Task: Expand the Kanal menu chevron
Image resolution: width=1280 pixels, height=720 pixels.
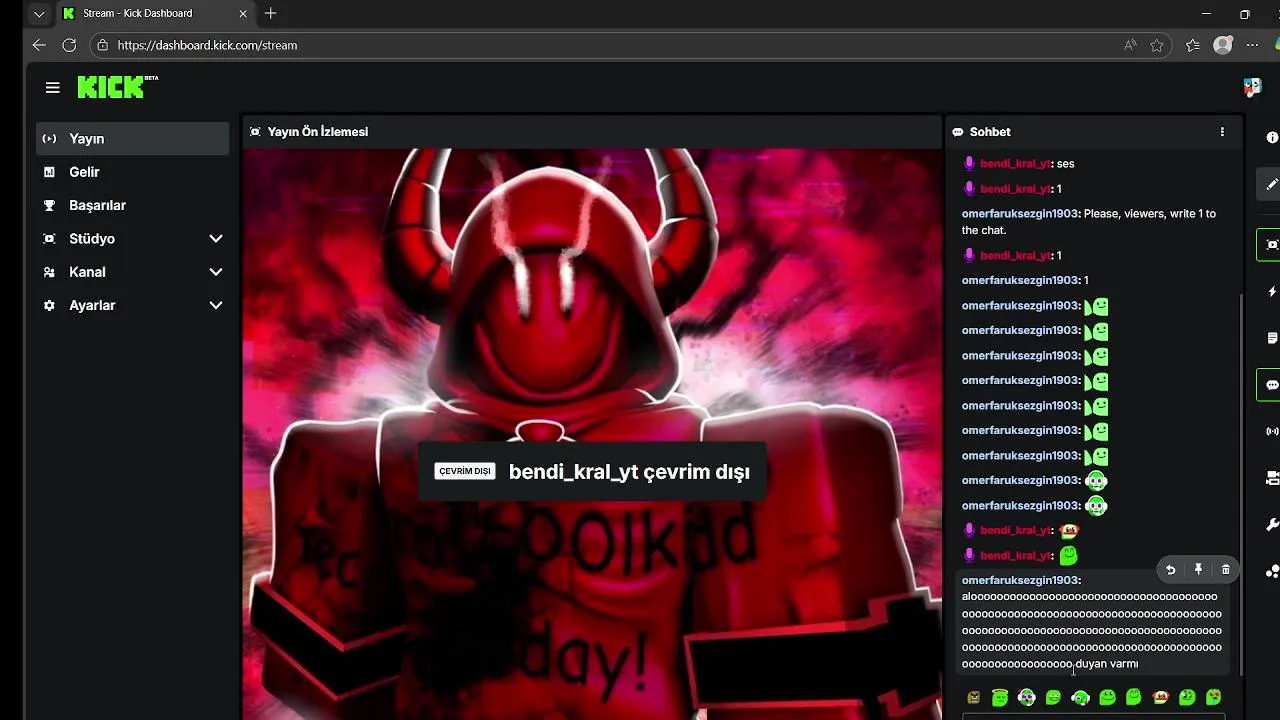Action: (215, 272)
